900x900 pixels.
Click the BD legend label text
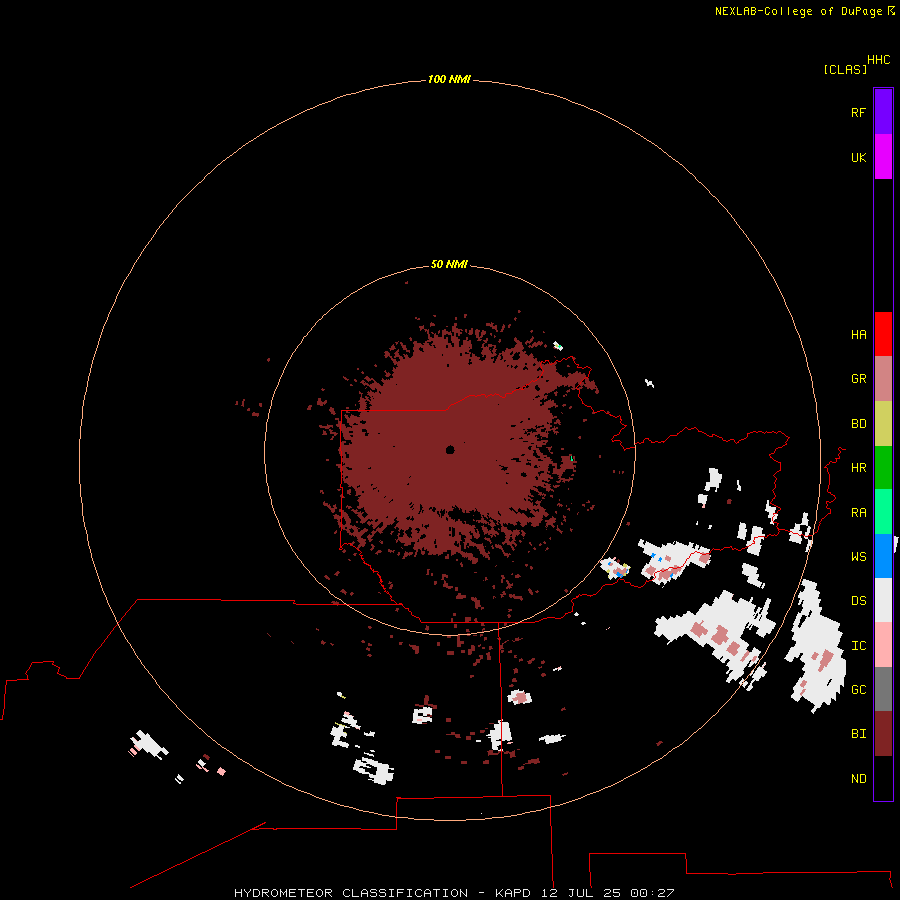pyautogui.click(x=858, y=424)
